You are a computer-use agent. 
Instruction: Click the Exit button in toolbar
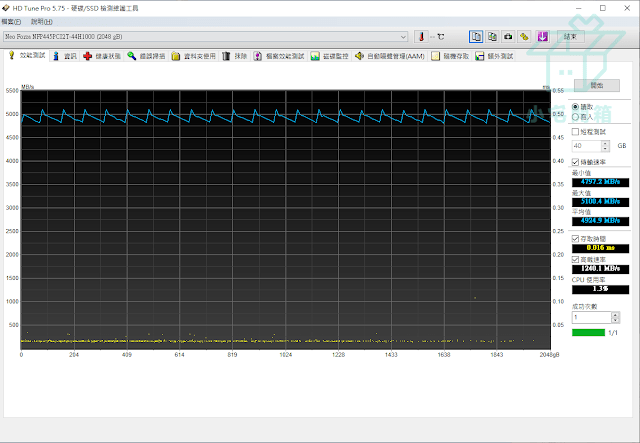point(570,37)
